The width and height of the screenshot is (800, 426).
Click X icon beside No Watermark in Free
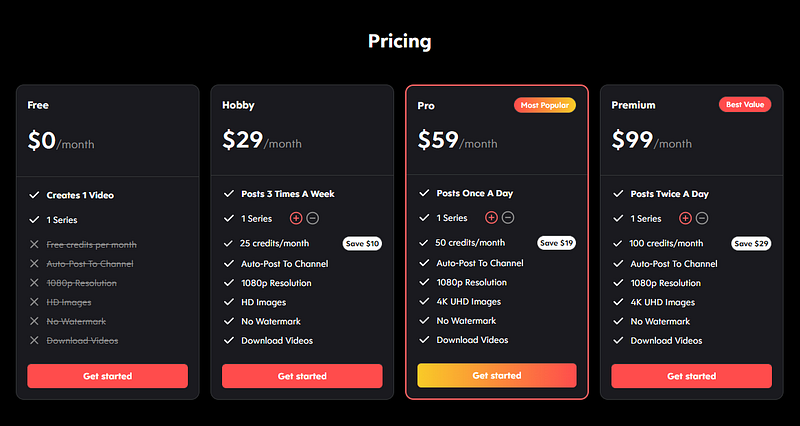(x=34, y=321)
